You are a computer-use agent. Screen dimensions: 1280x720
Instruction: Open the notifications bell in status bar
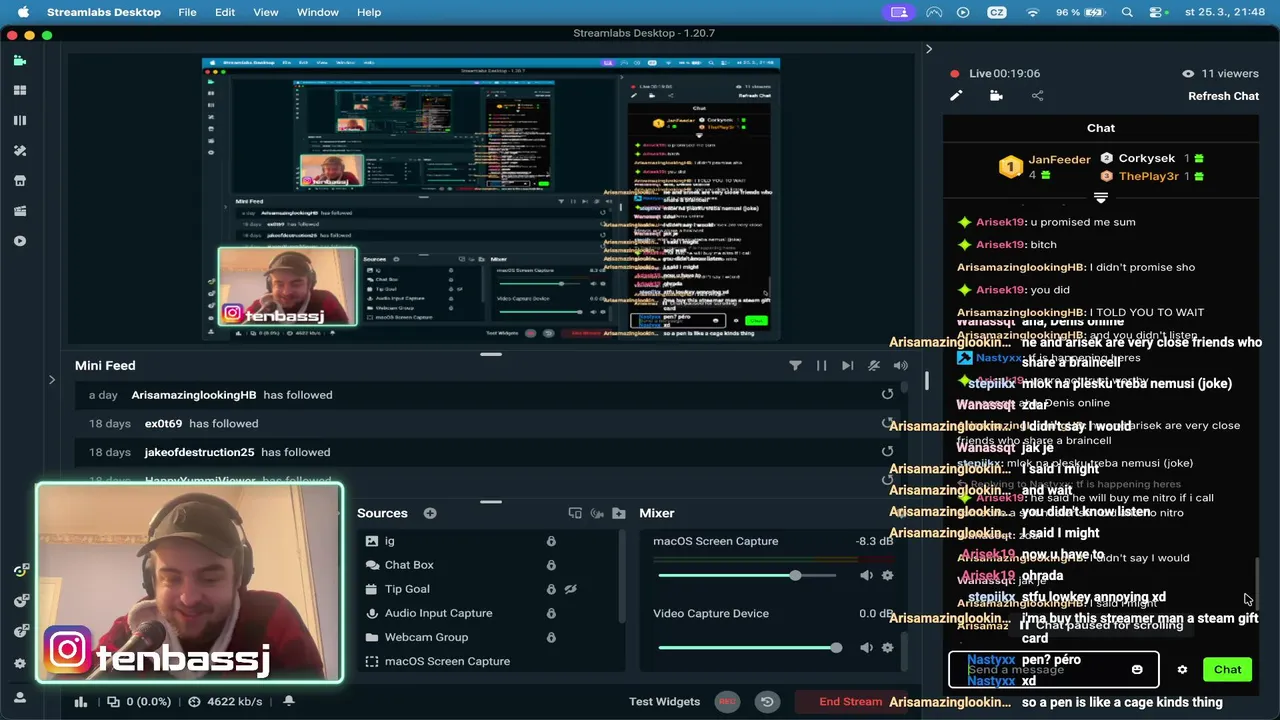289,702
